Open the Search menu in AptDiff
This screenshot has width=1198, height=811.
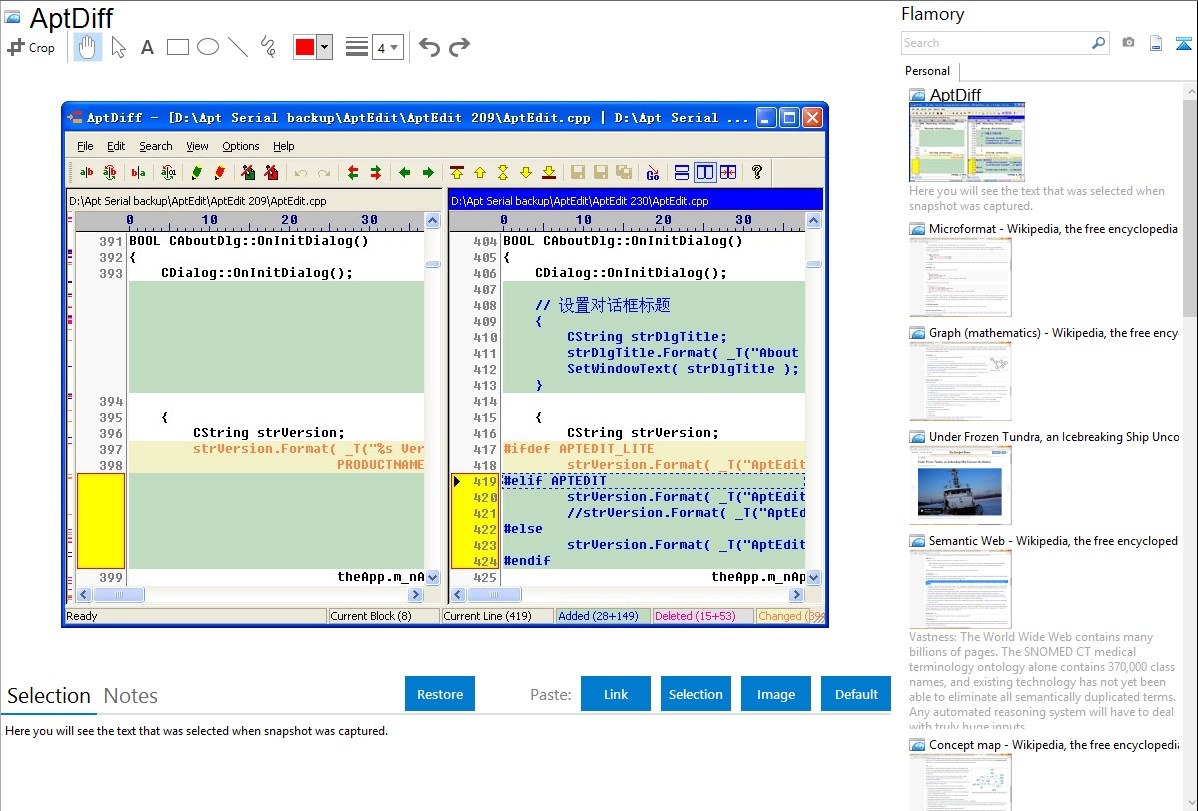pos(156,146)
